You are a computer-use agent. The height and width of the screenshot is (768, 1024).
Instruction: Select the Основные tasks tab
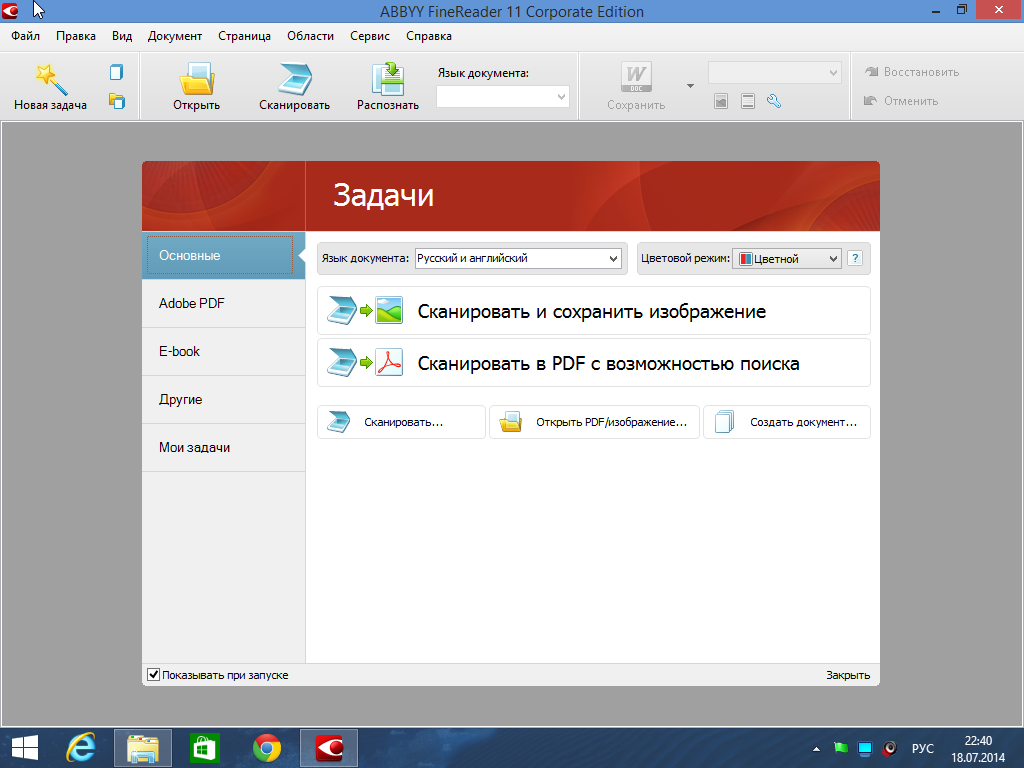[223, 255]
